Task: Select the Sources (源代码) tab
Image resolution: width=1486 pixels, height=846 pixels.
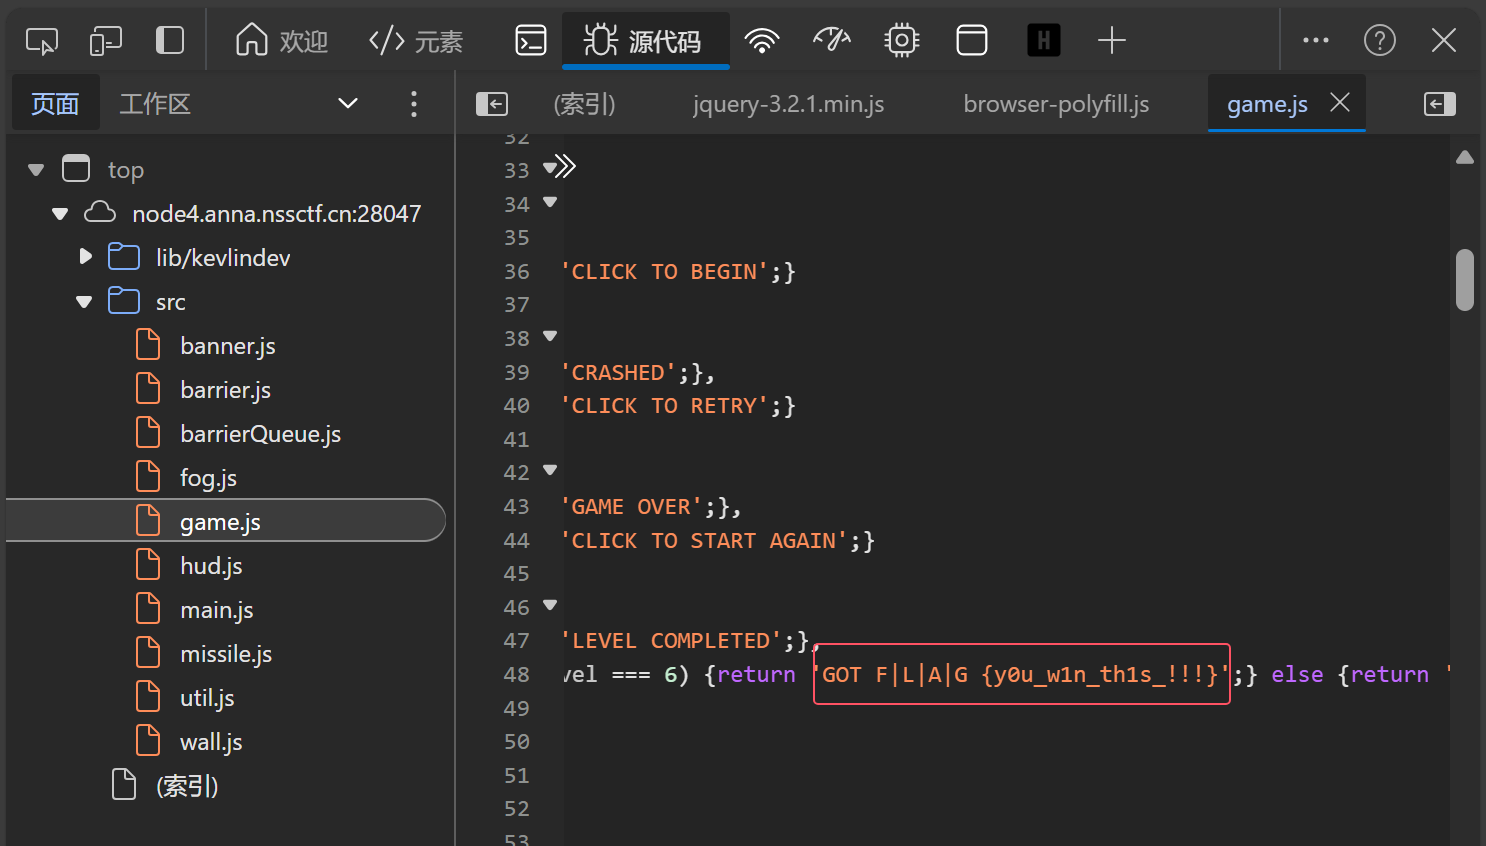Action: [645, 41]
